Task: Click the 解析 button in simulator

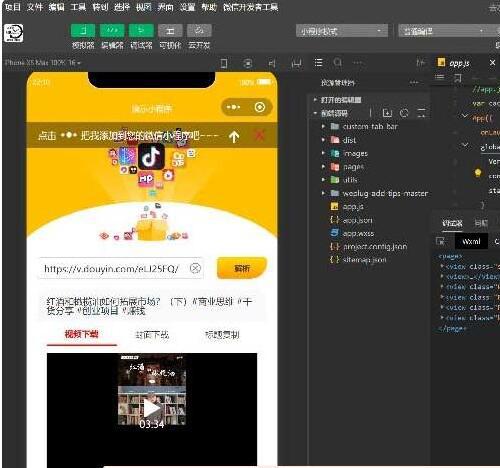Action: click(x=242, y=268)
